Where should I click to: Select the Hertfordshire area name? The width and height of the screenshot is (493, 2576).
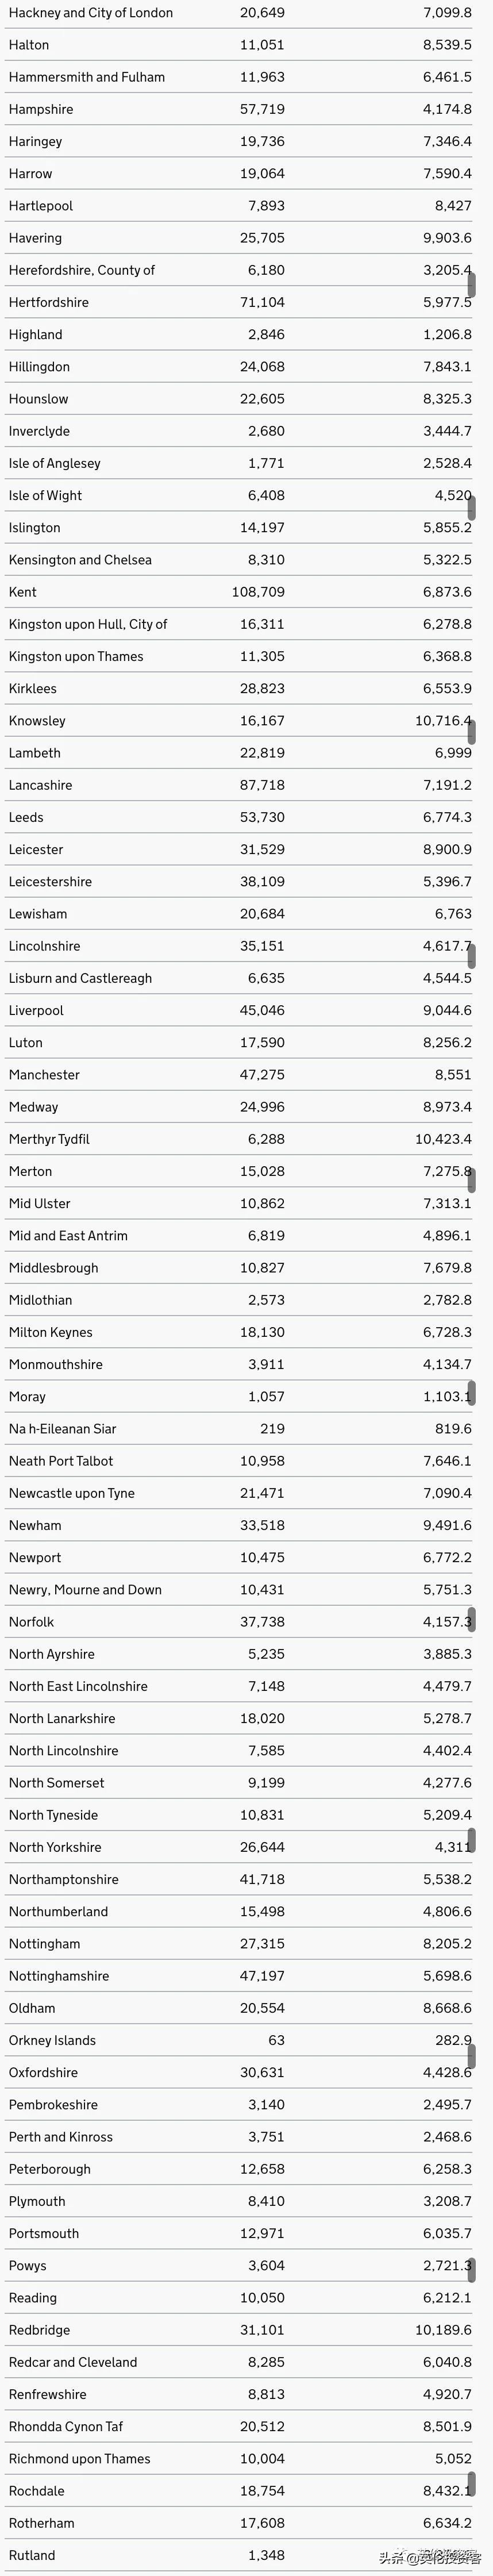49,302
